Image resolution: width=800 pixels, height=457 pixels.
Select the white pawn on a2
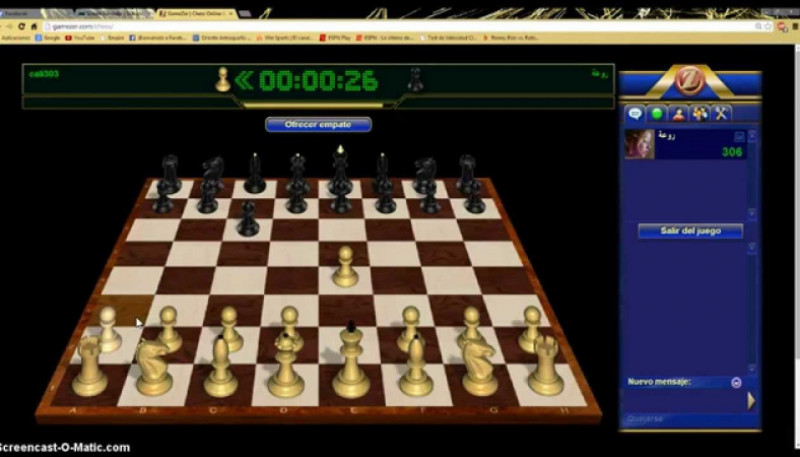108,329
